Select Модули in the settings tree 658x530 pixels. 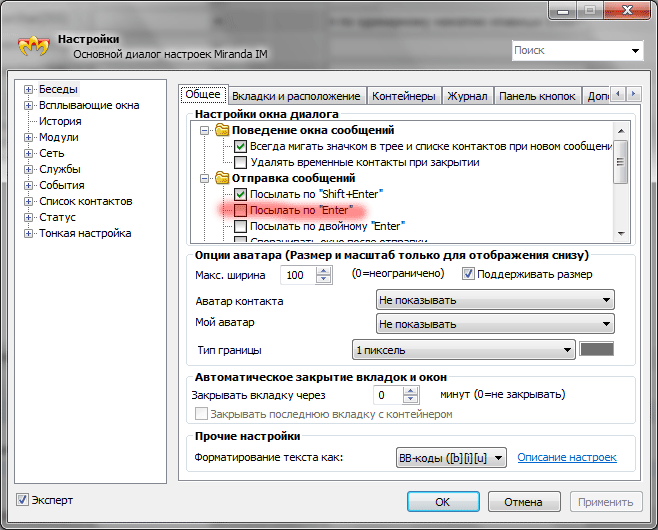click(59, 137)
